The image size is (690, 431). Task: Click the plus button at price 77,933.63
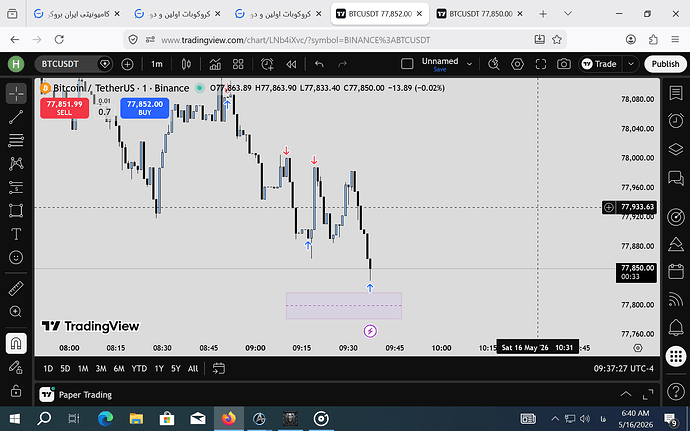[609, 207]
